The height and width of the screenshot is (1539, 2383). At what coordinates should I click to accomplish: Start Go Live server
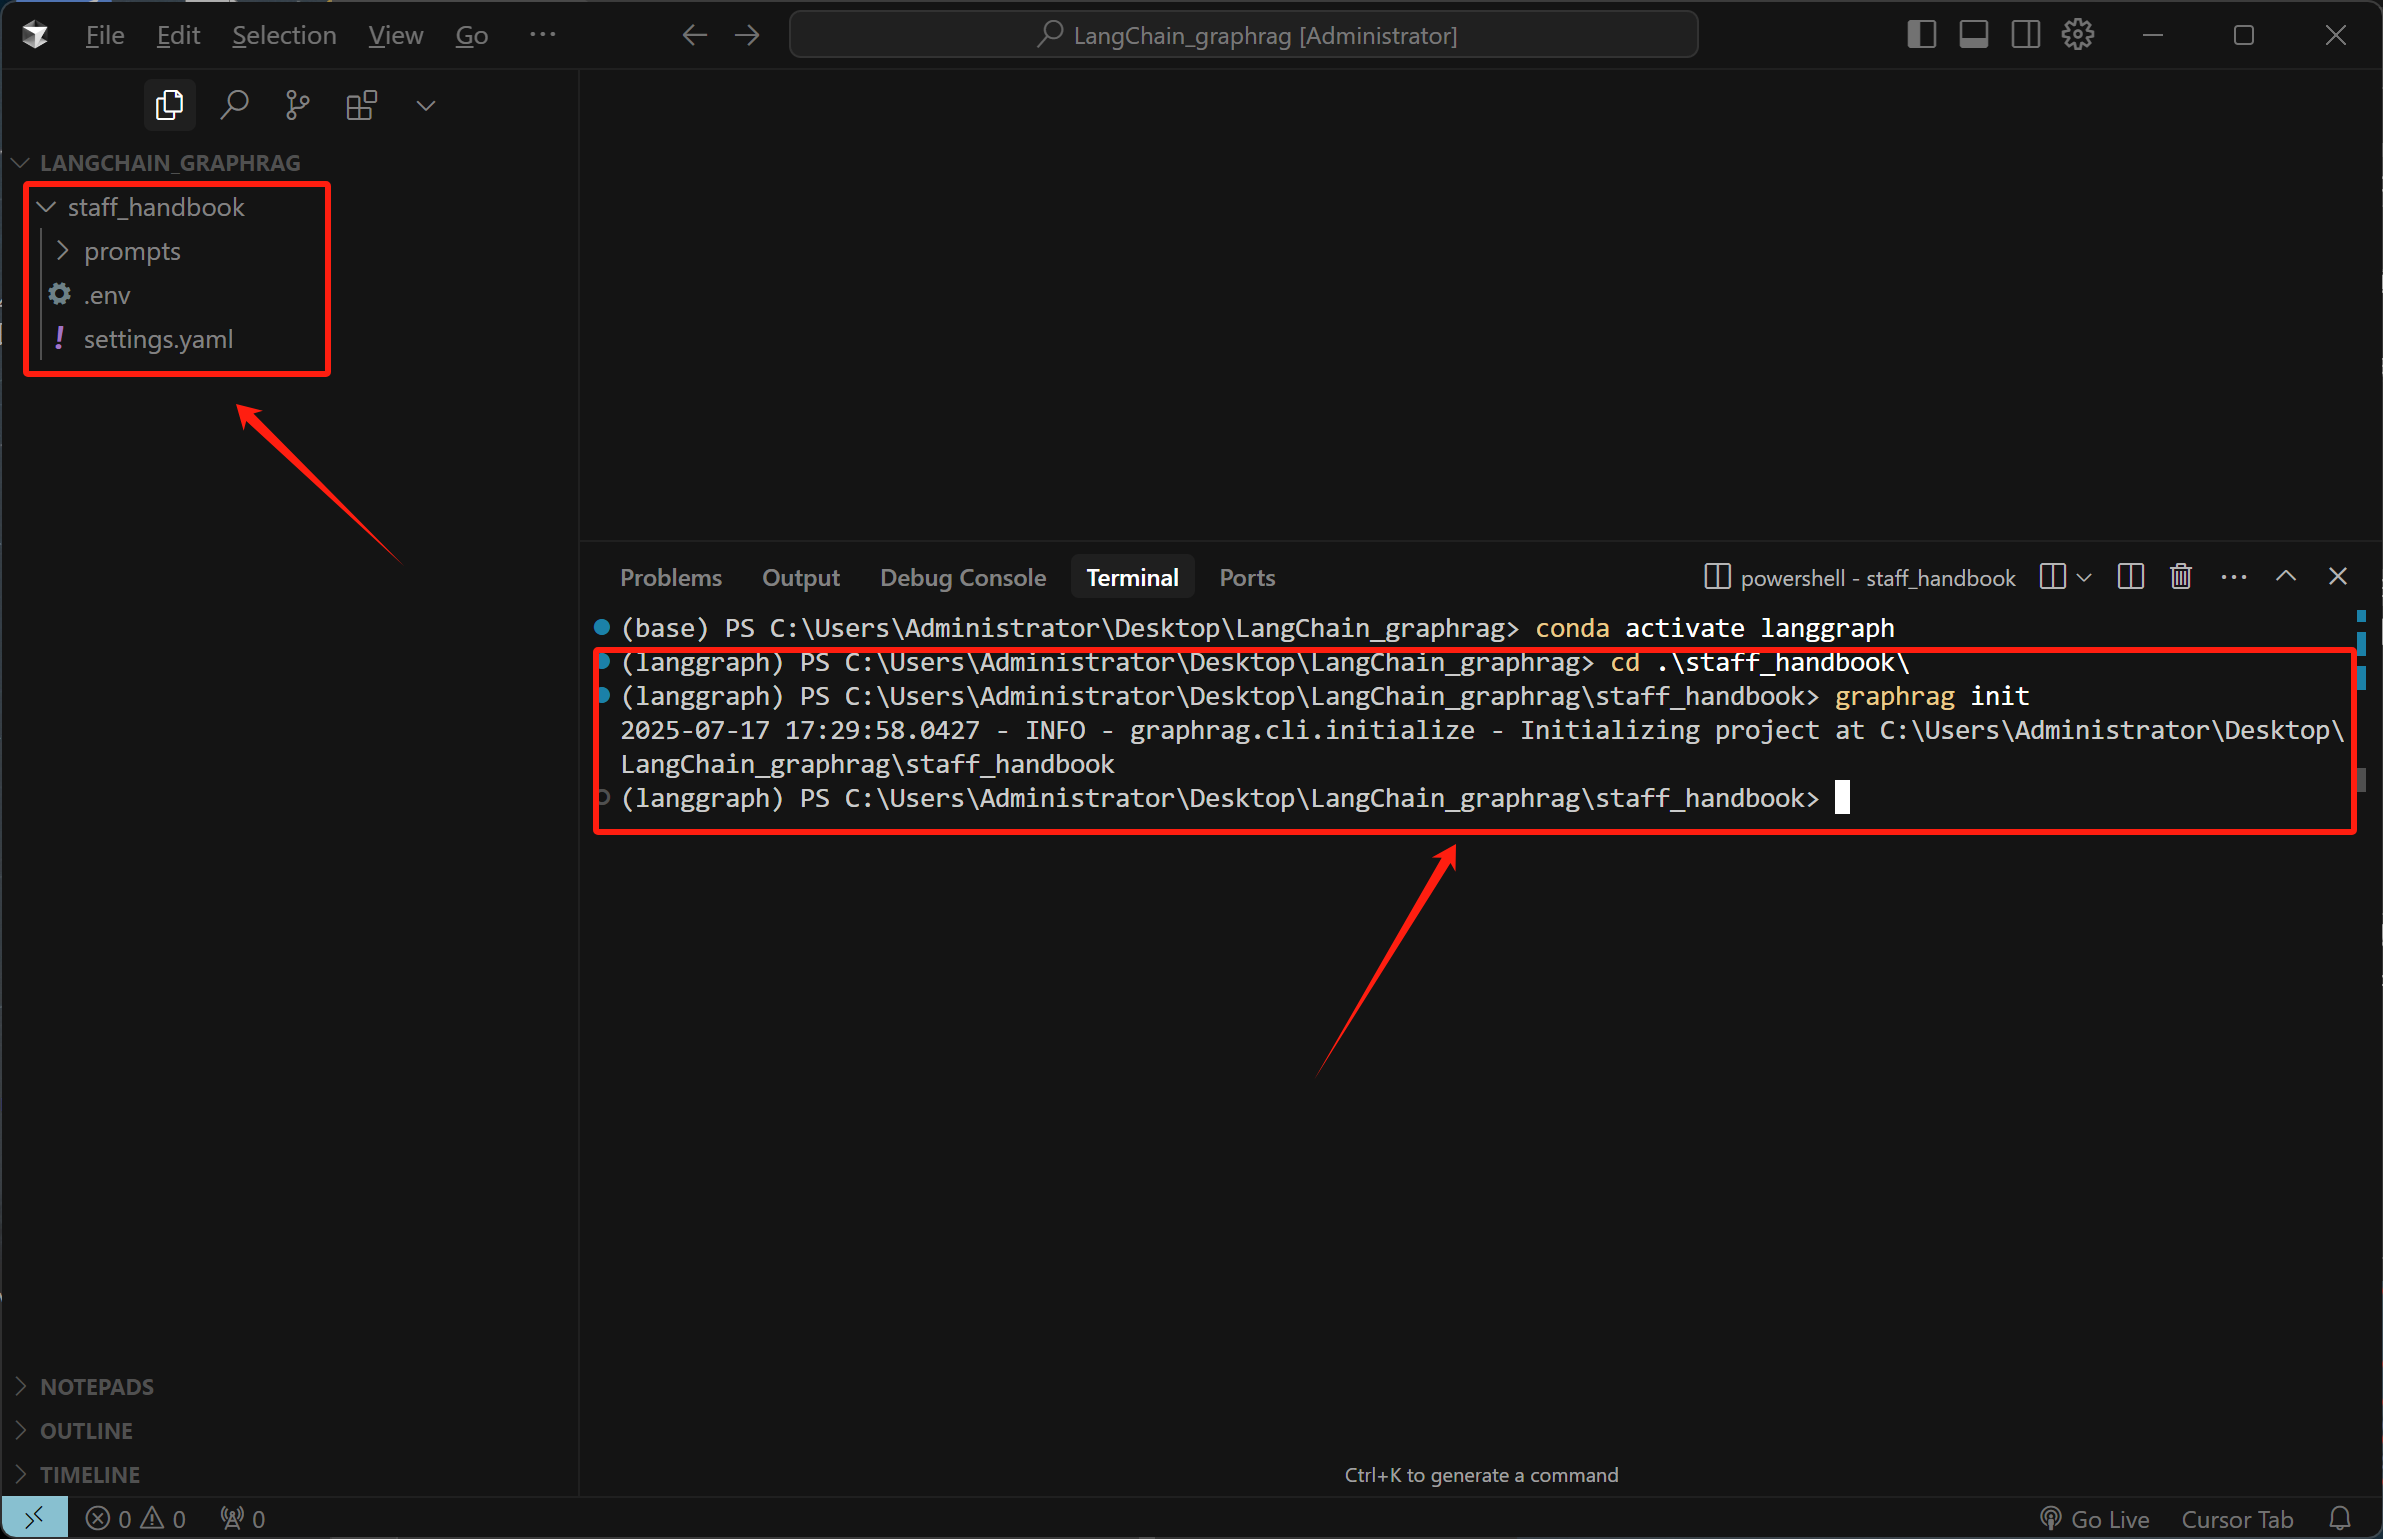[2094, 1519]
